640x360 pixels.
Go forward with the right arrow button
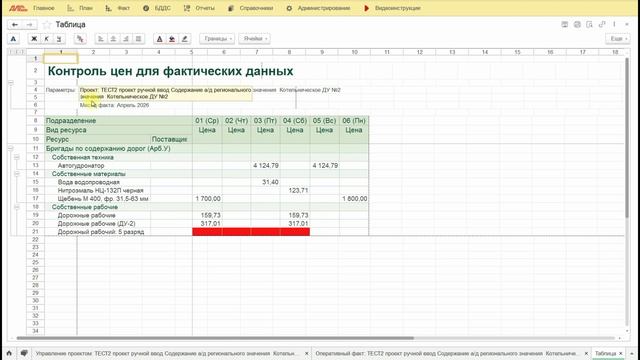29,25
